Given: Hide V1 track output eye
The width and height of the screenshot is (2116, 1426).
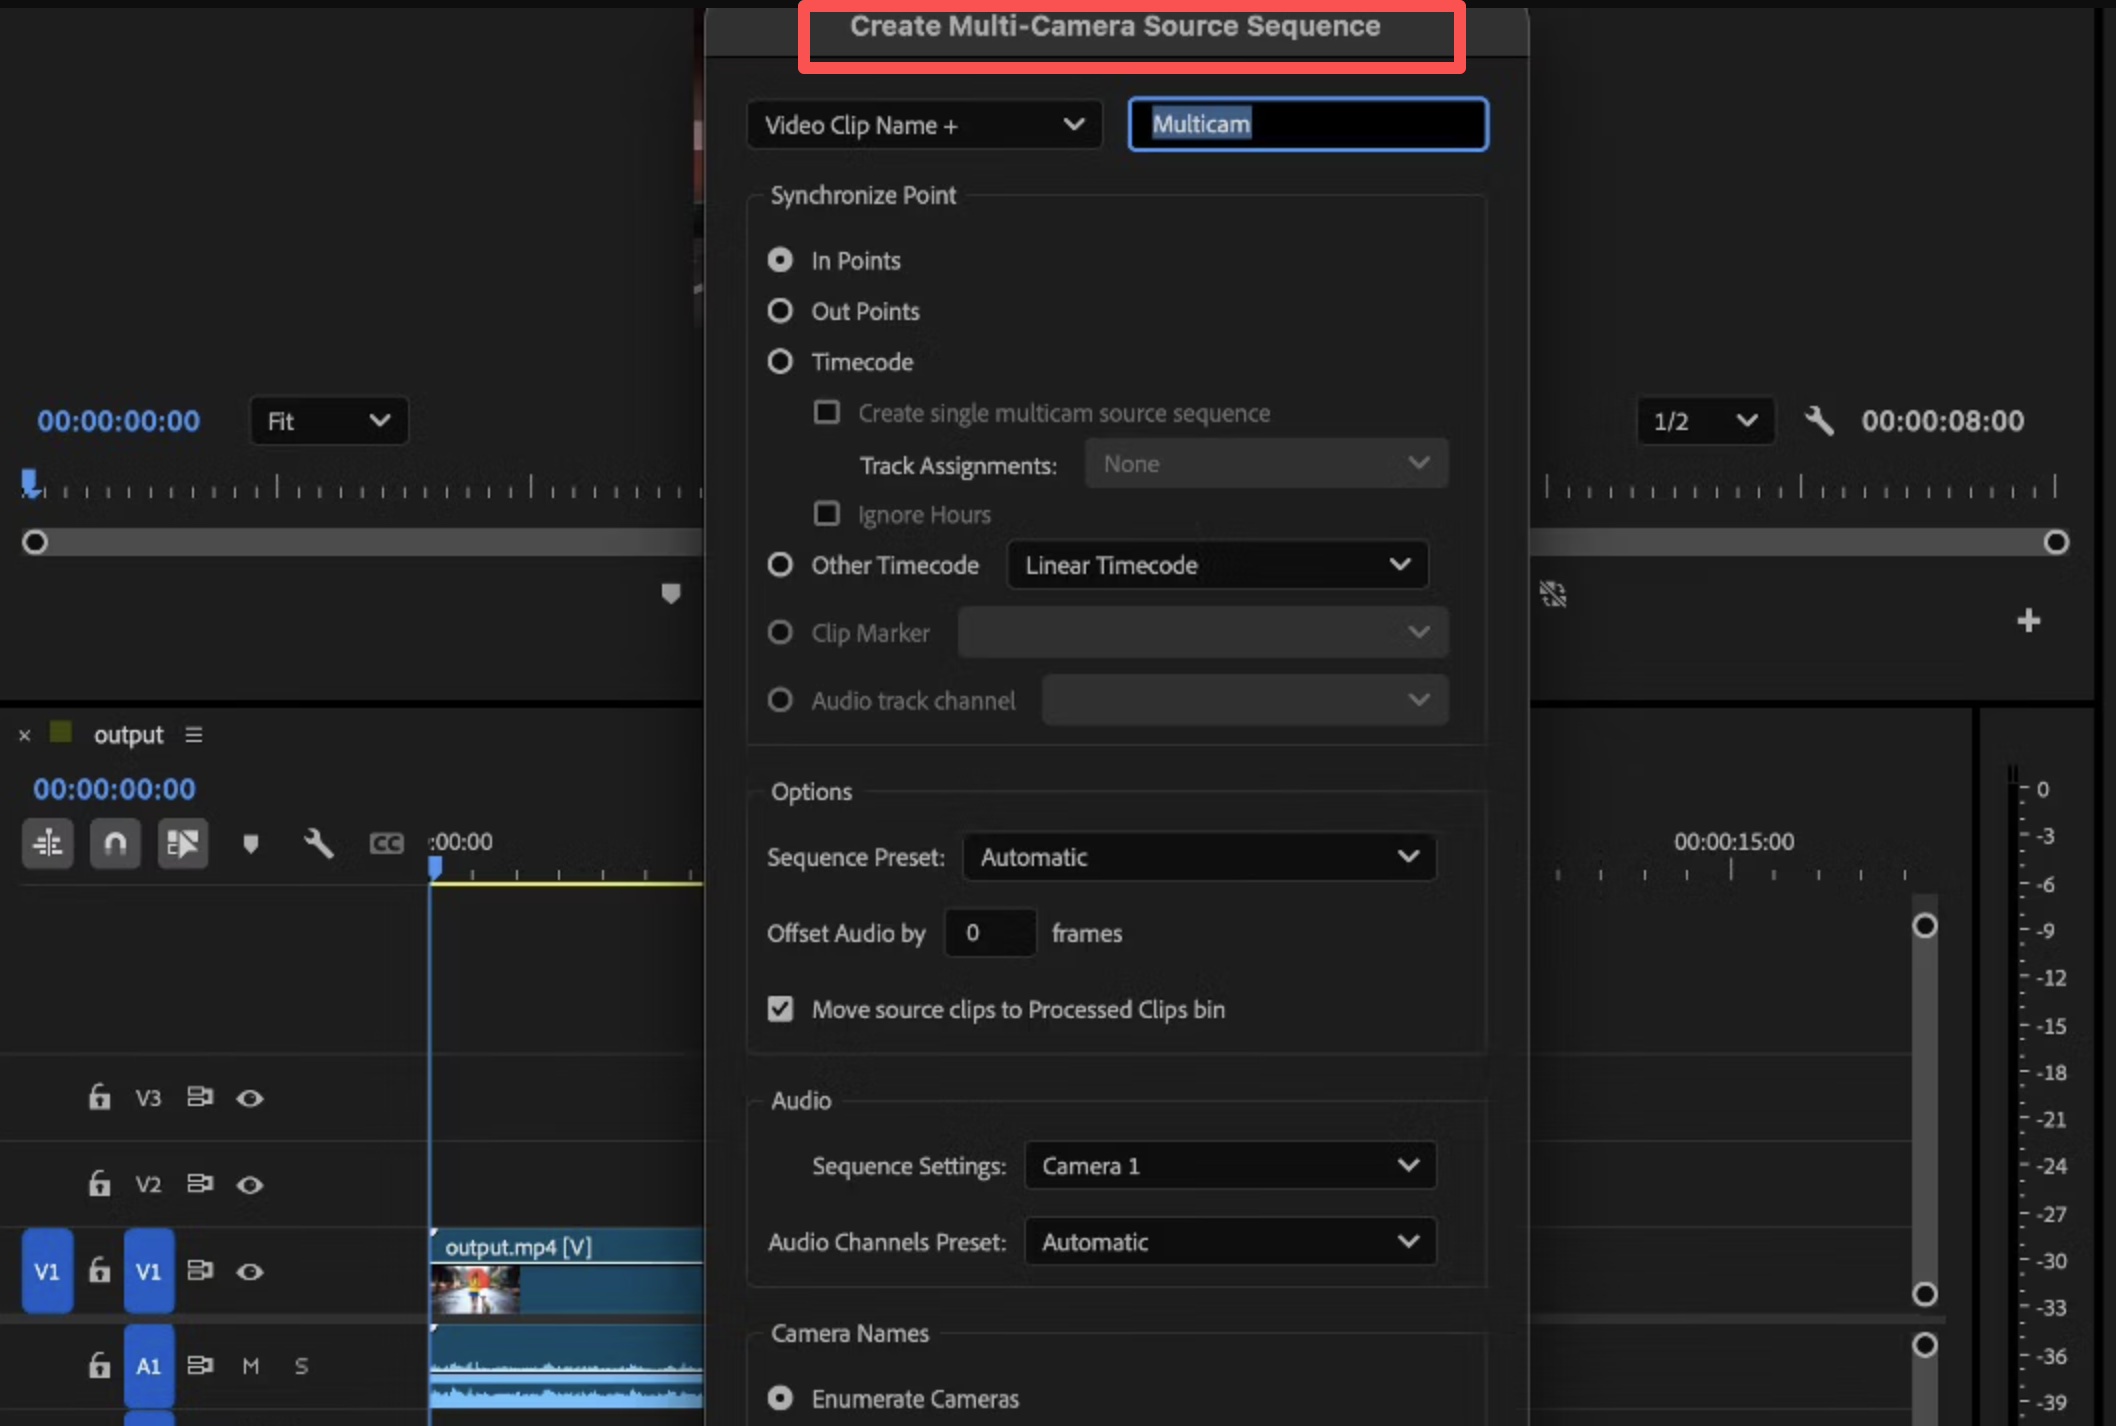Looking at the screenshot, I should tap(250, 1272).
